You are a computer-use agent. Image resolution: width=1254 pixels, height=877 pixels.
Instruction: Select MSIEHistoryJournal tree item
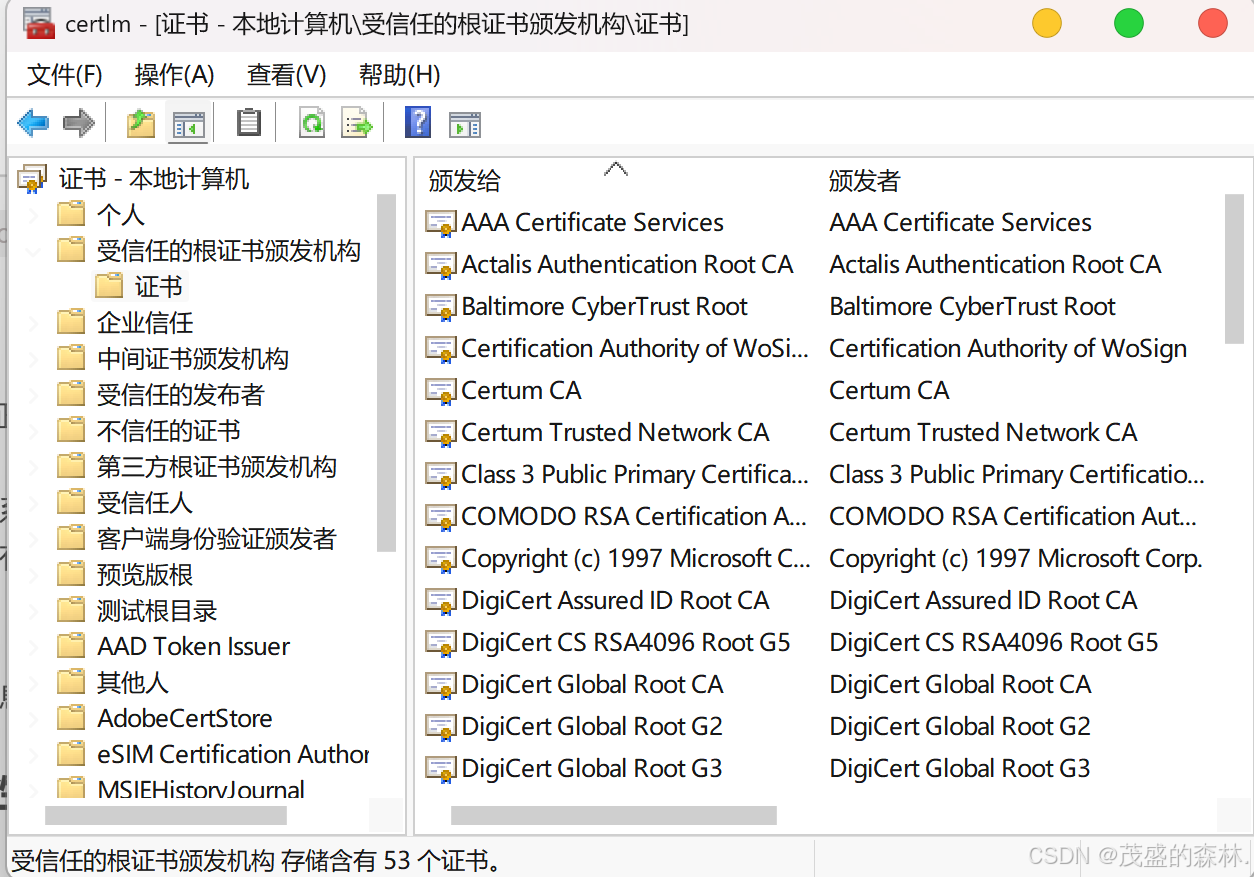[201, 790]
